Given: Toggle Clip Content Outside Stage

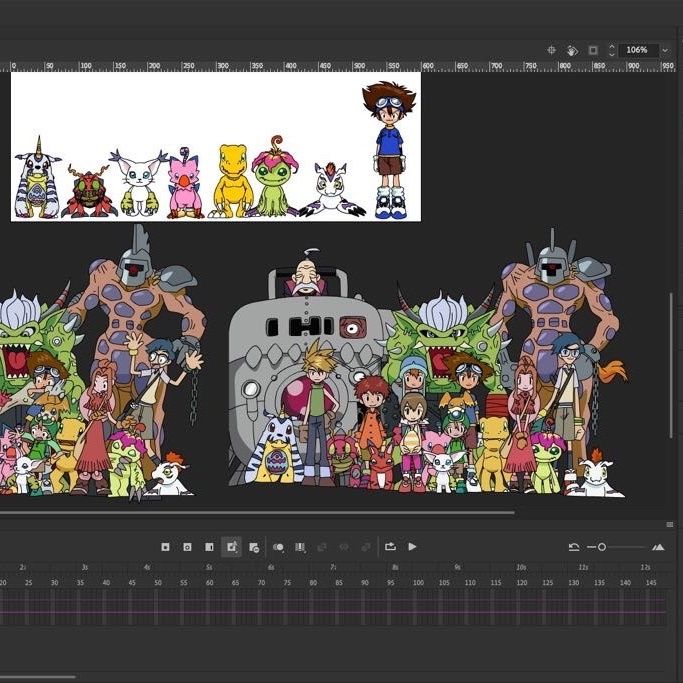Looking at the screenshot, I should point(593,50).
